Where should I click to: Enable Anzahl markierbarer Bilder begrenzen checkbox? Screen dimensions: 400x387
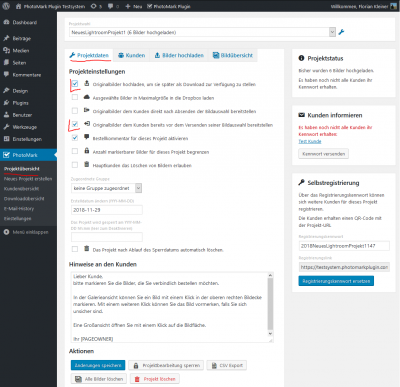[x=75, y=151]
